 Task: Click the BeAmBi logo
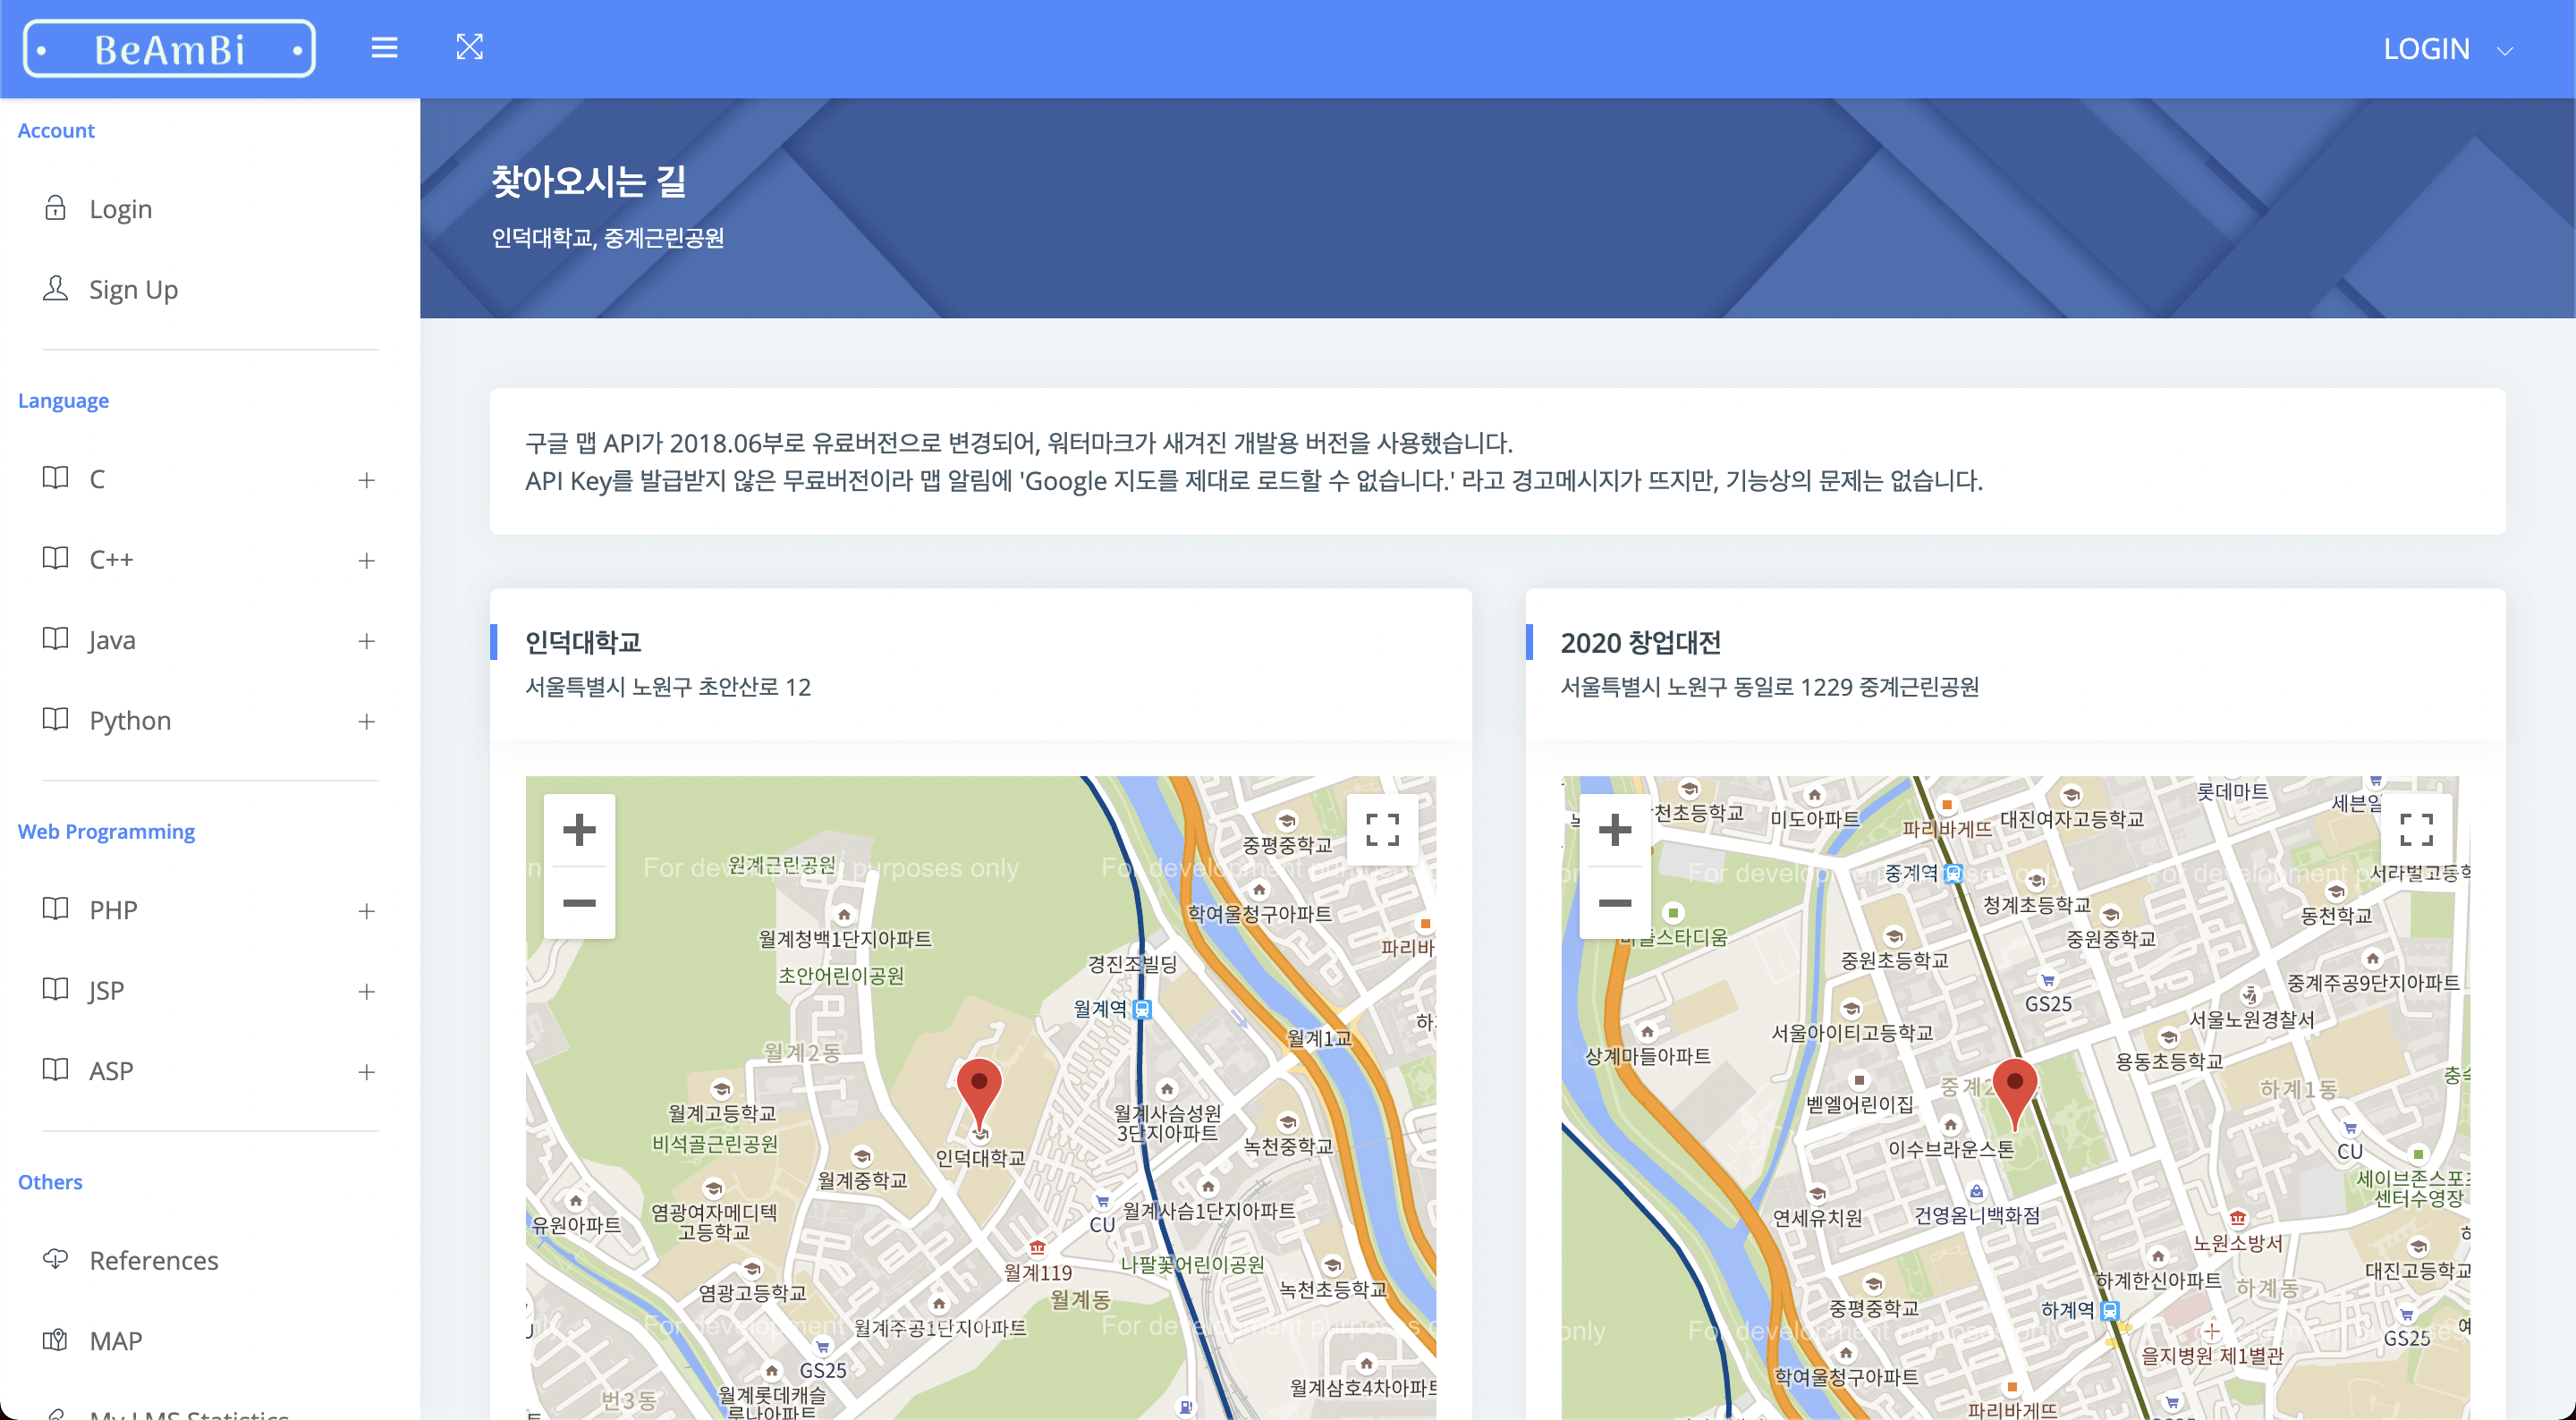tap(169, 49)
